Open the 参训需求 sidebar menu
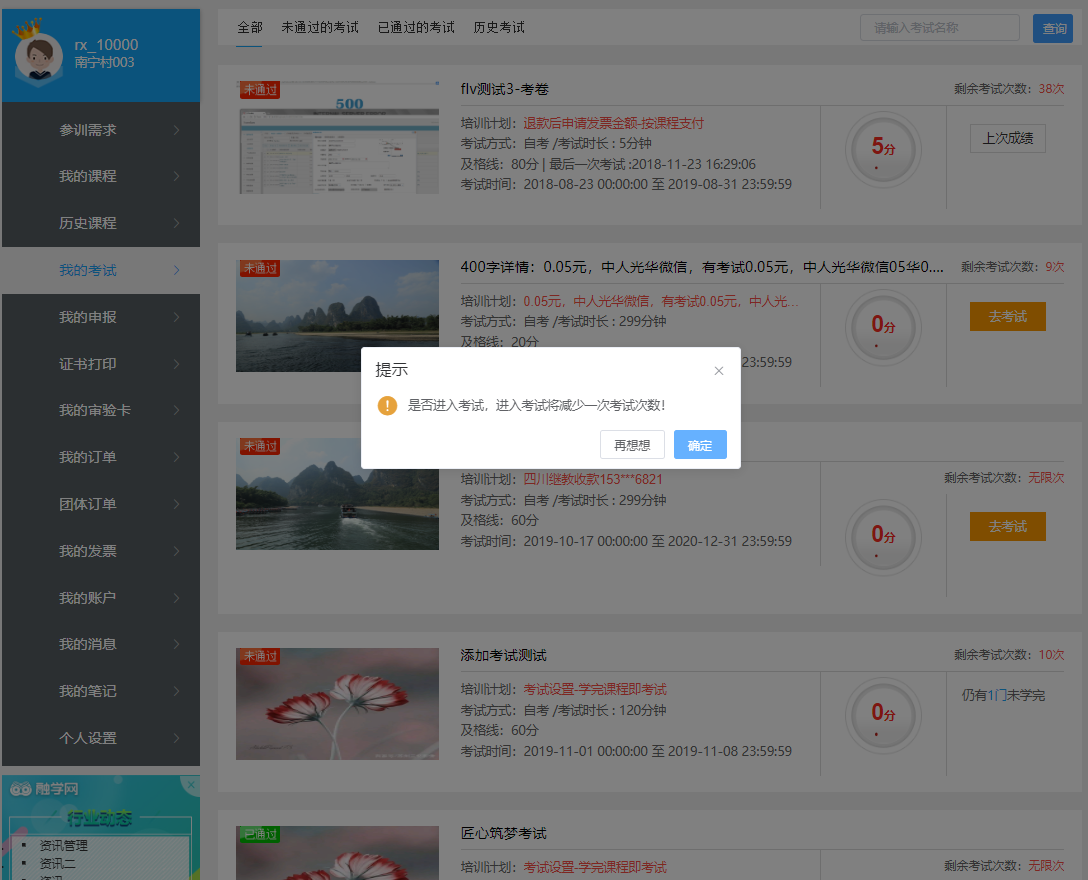This screenshot has width=1088, height=880. [x=101, y=130]
